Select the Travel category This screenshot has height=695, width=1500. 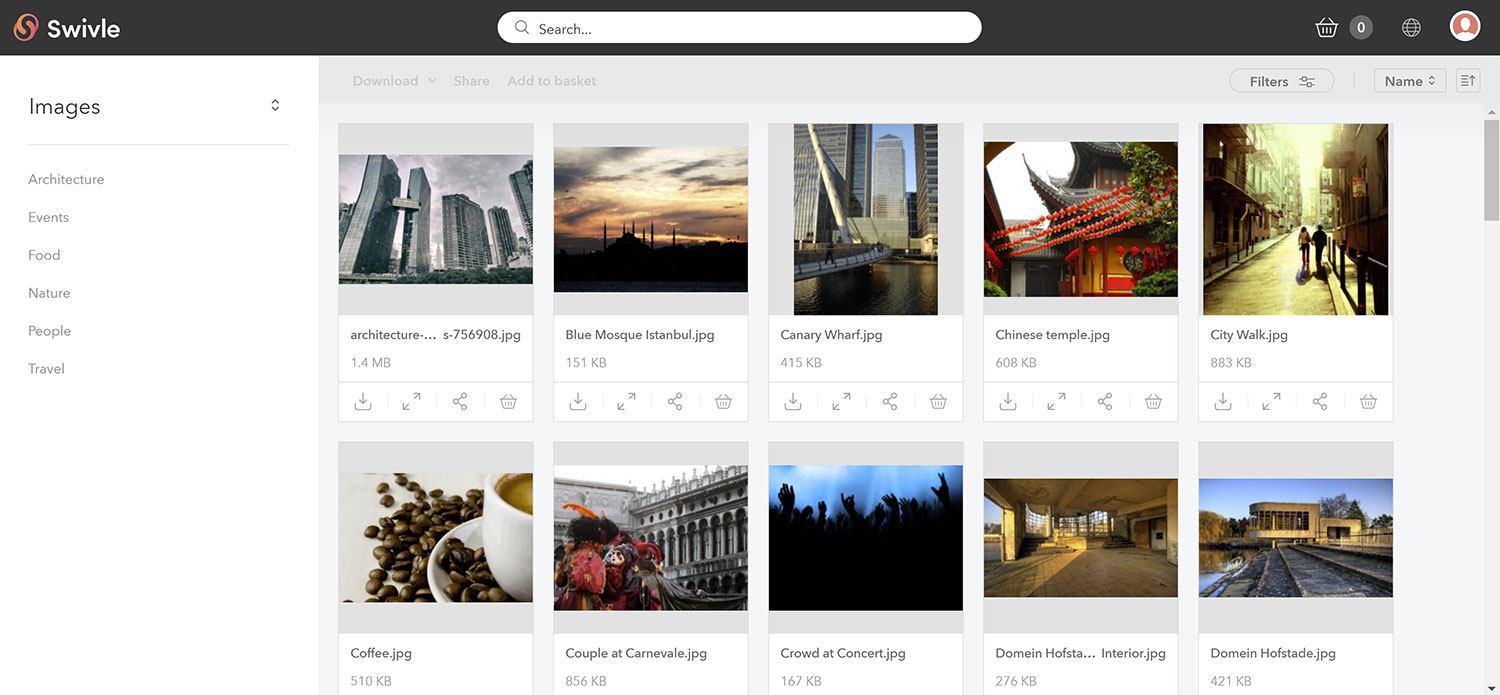click(x=46, y=368)
